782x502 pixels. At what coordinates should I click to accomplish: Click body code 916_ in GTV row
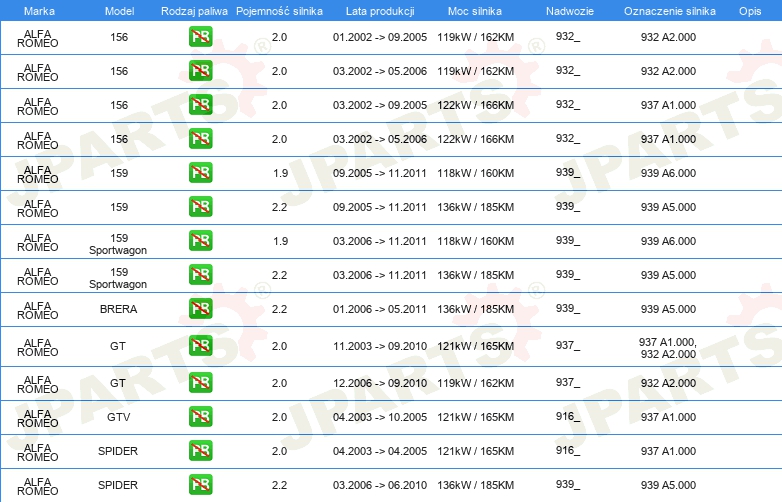tap(568, 416)
